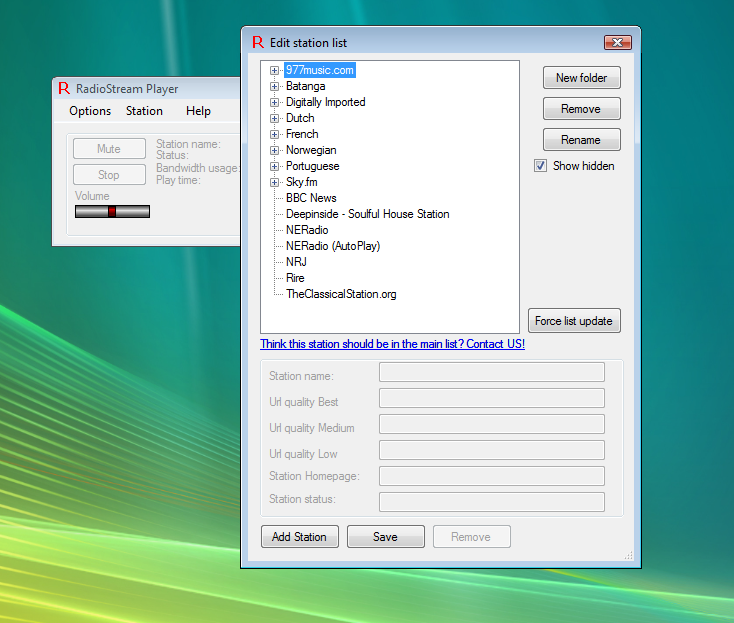Select the plain NERadio station
Screen dimensions: 734x623
pyautogui.click(x=307, y=230)
